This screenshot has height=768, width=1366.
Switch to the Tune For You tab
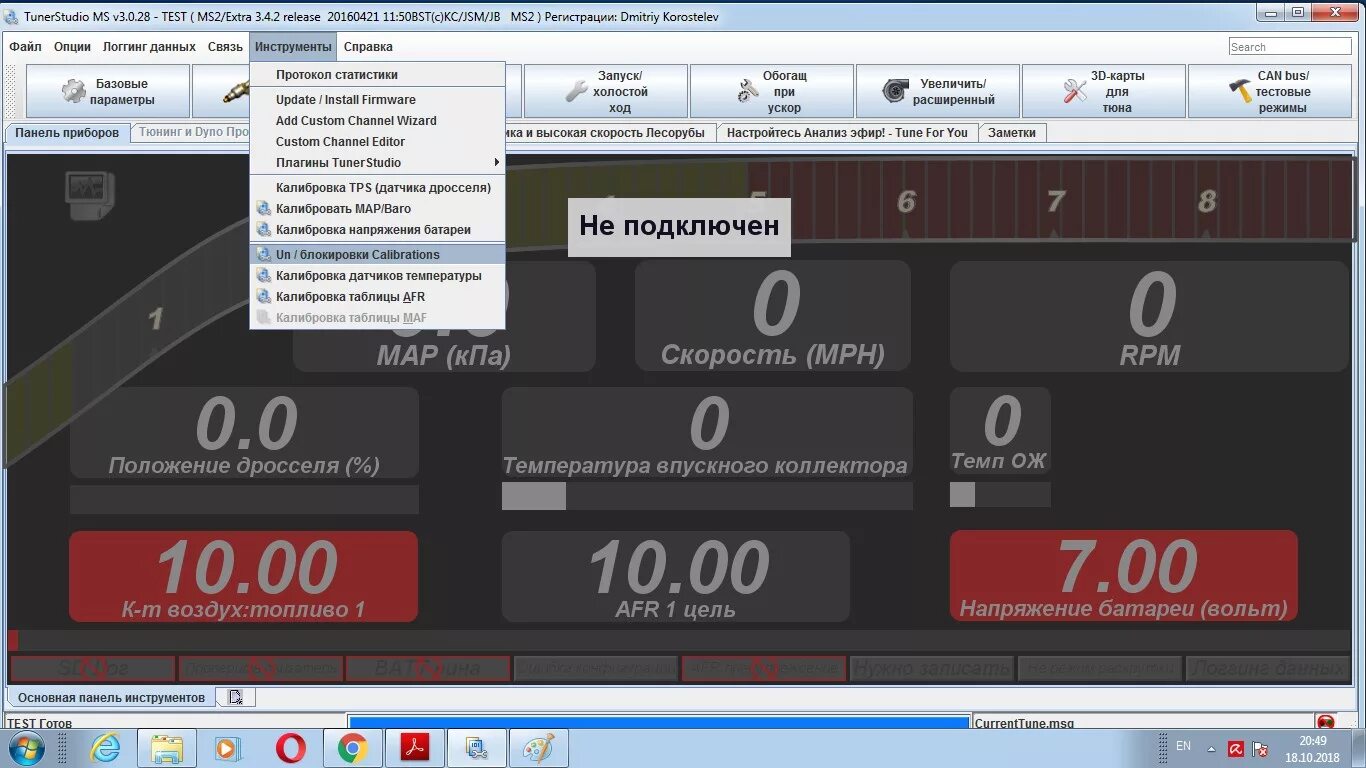pos(847,132)
